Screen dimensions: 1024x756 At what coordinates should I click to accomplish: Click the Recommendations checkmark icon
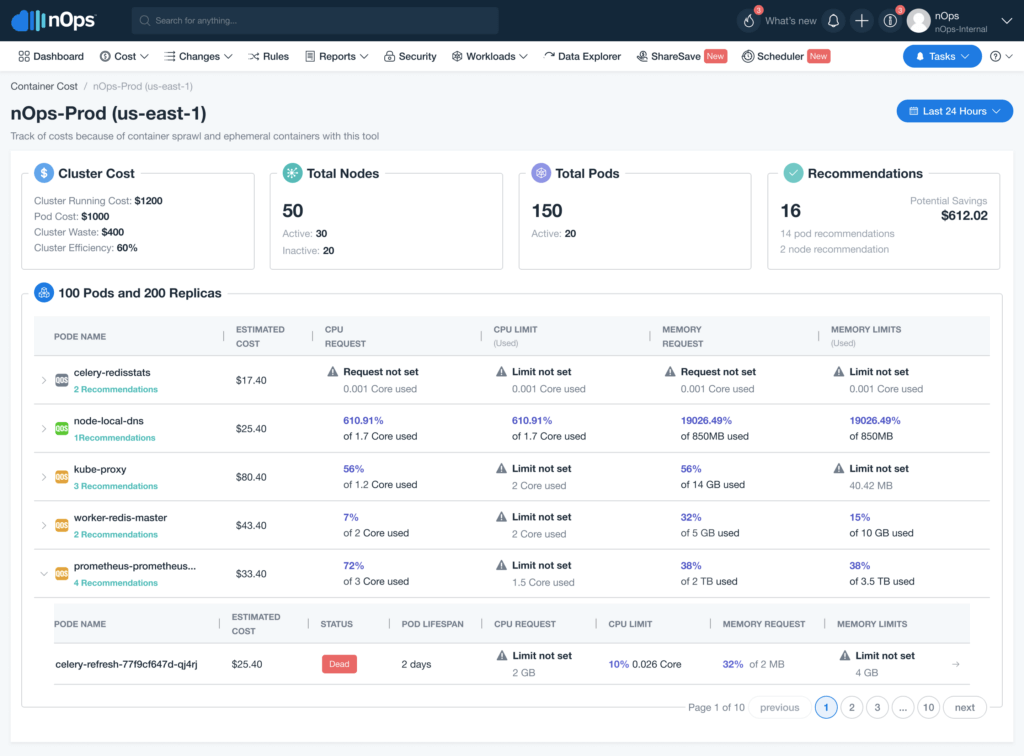coord(793,173)
